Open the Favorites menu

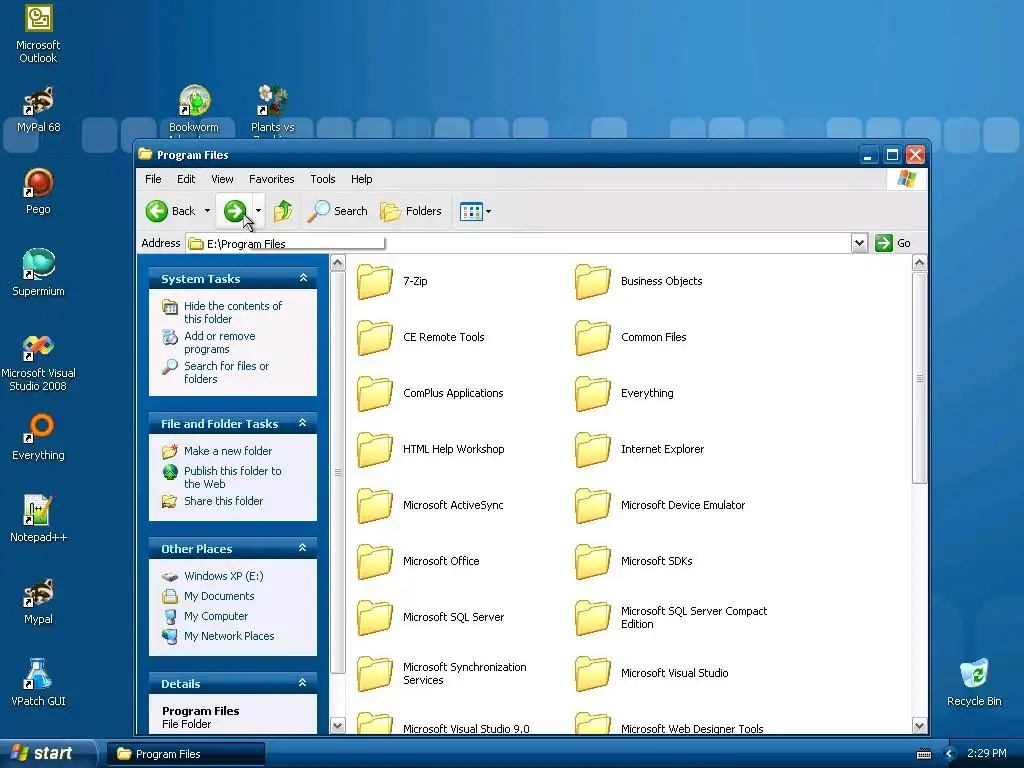point(272,179)
